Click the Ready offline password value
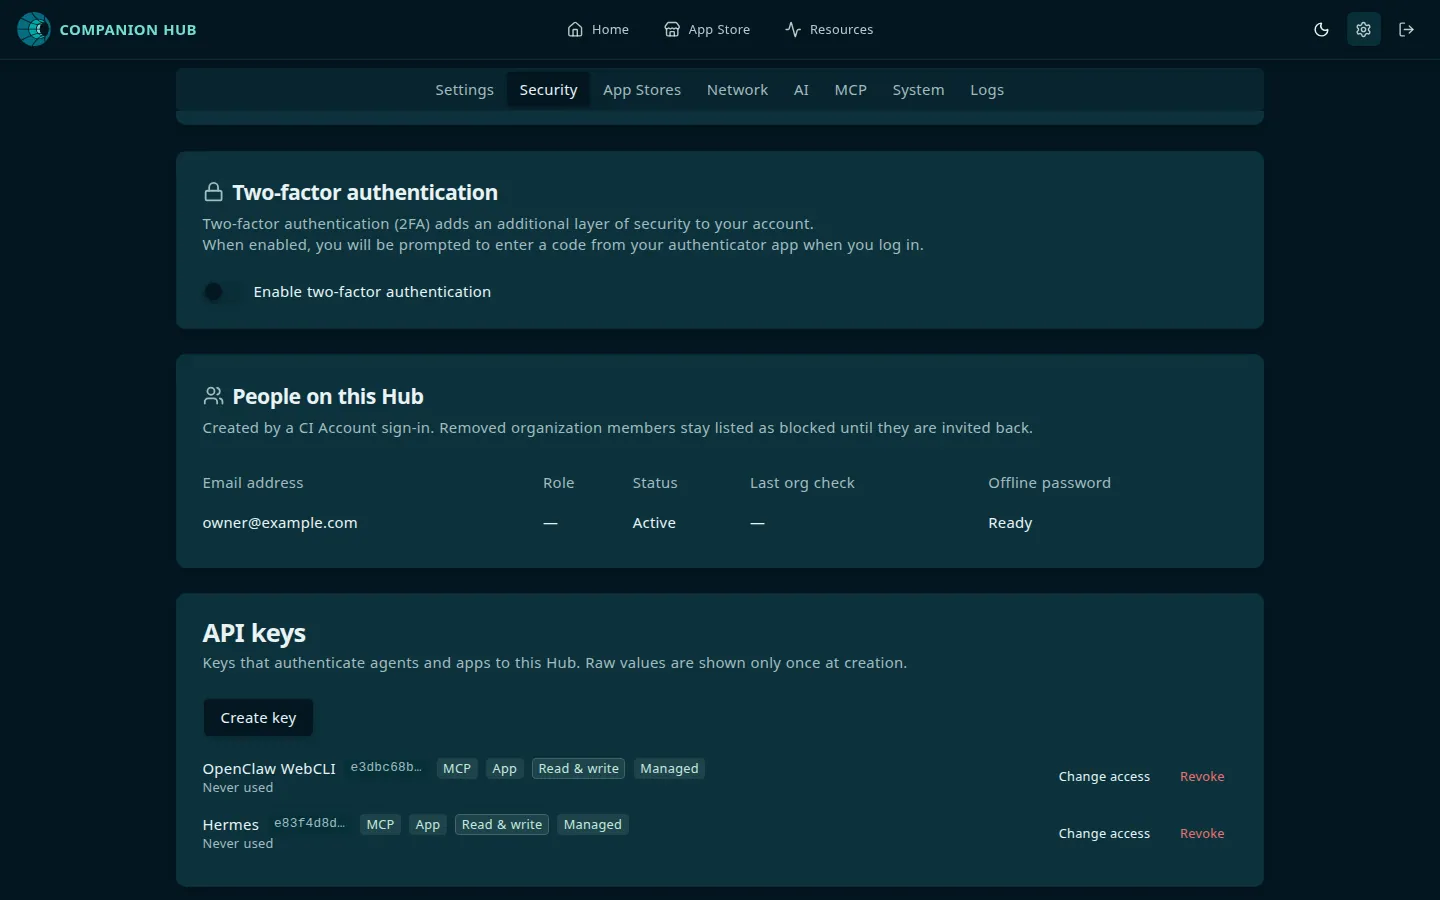The width and height of the screenshot is (1440, 900). (1010, 523)
